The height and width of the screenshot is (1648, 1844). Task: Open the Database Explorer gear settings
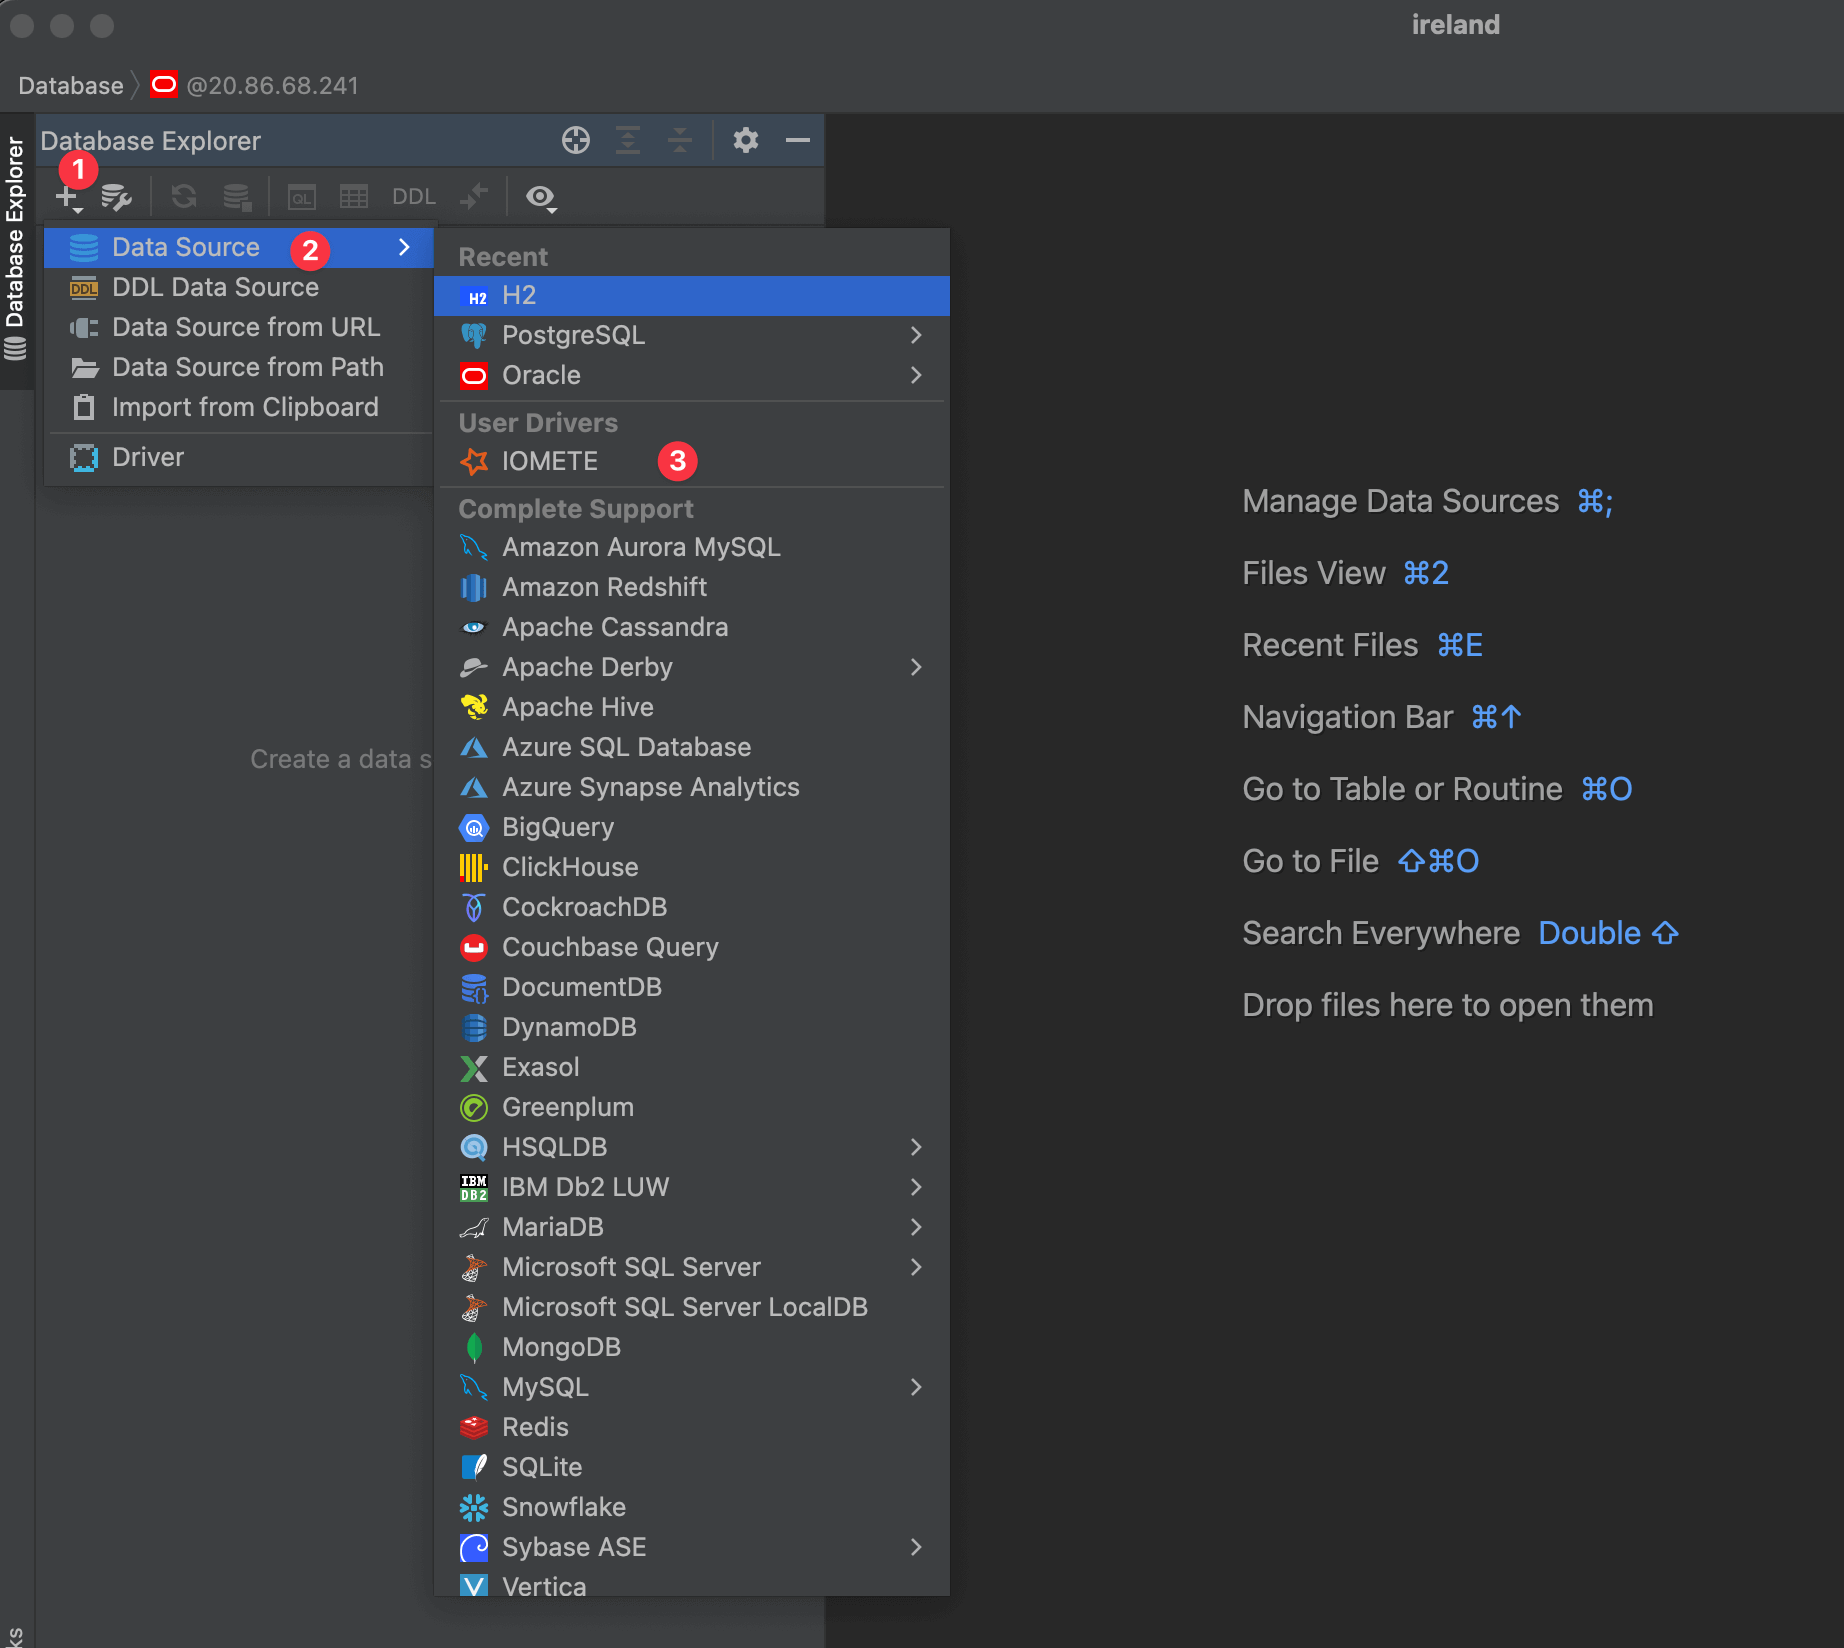[746, 140]
